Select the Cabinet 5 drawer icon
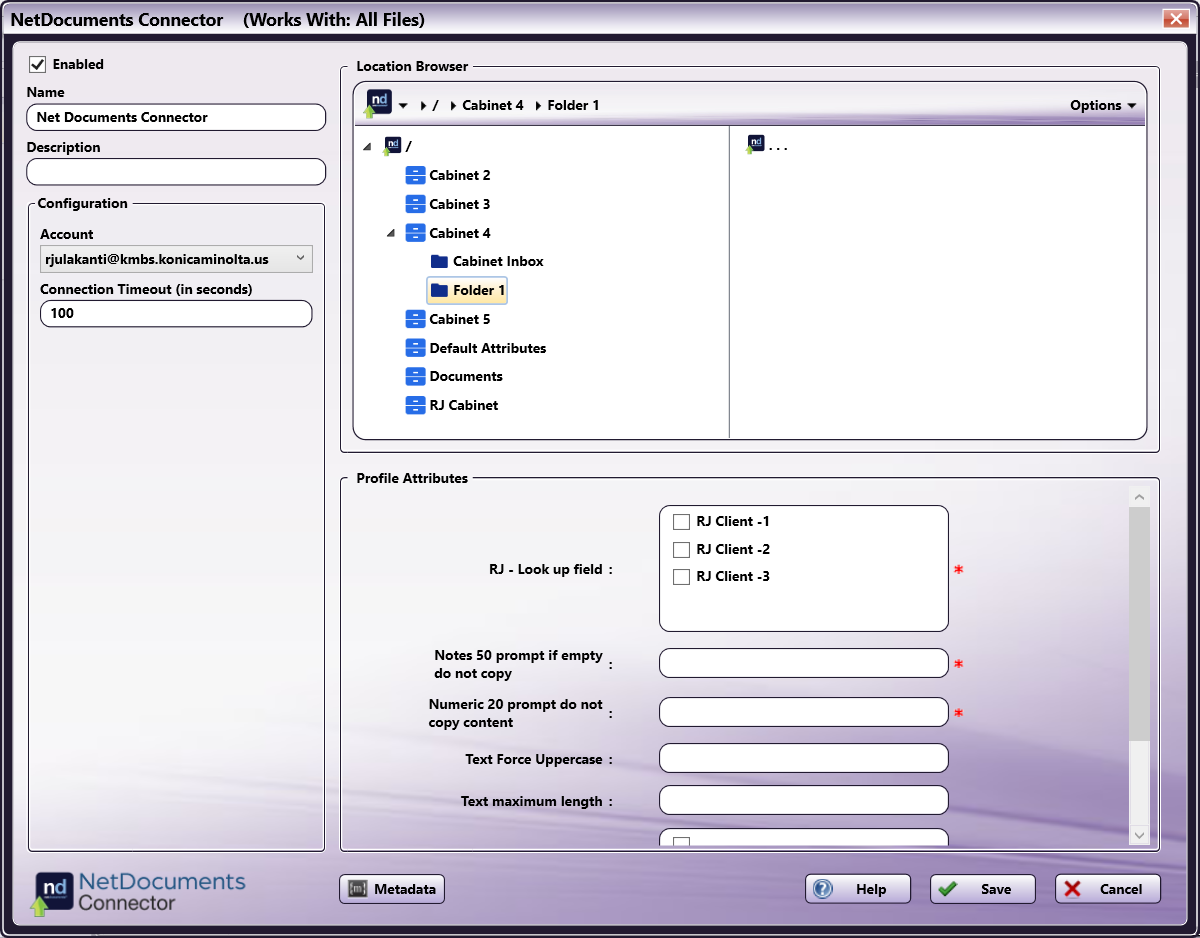Screen dimensions: 1200x938 (x=416, y=319)
